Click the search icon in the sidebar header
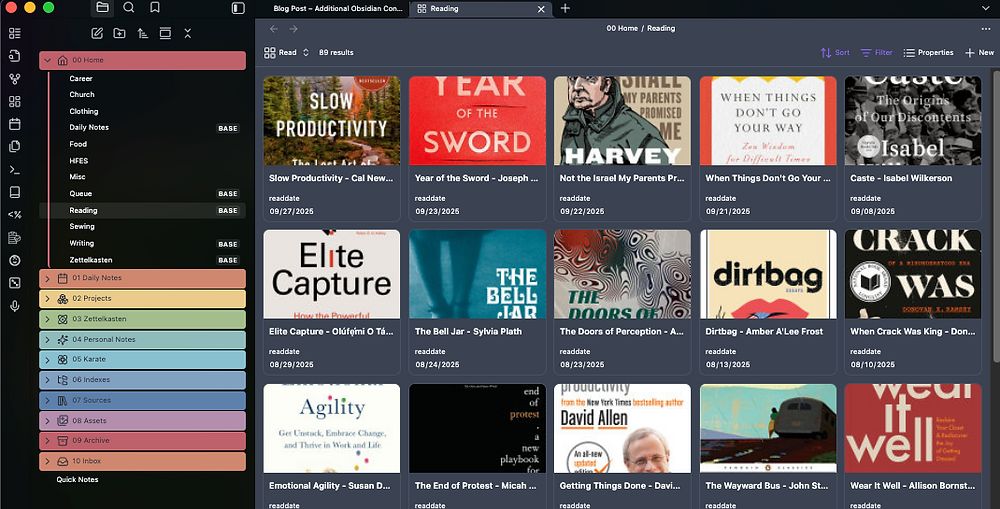 click(x=129, y=8)
